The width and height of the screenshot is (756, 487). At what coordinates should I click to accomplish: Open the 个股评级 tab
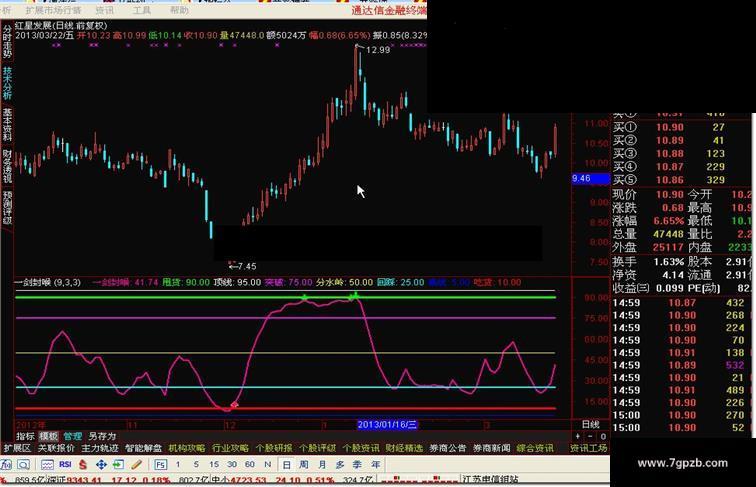pyautogui.click(x=317, y=448)
